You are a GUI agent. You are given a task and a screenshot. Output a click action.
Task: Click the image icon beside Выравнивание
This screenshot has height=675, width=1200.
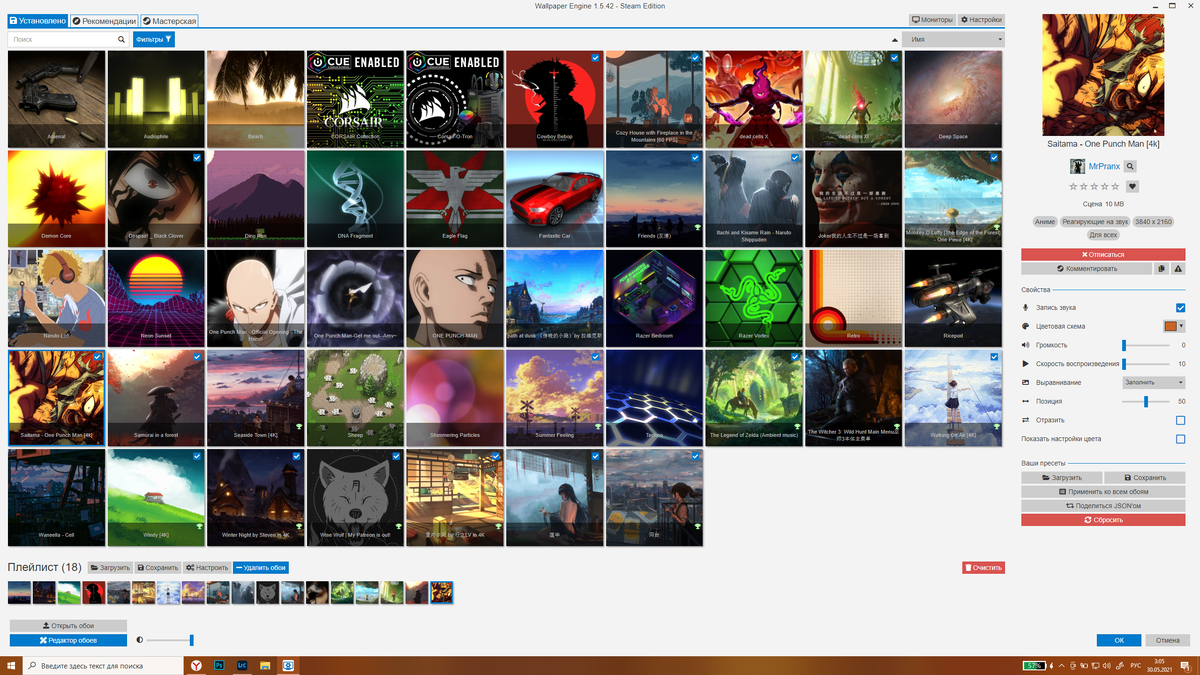1025,383
